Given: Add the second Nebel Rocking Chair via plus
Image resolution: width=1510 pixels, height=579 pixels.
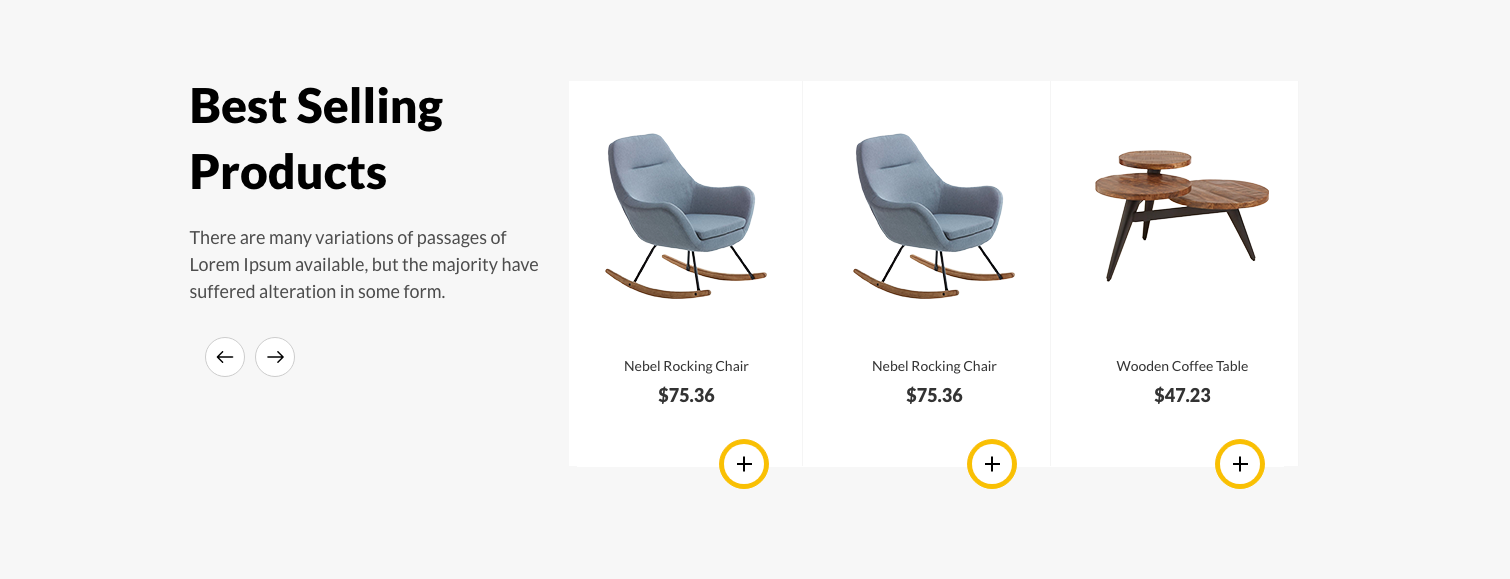Looking at the screenshot, I should pos(992,464).
